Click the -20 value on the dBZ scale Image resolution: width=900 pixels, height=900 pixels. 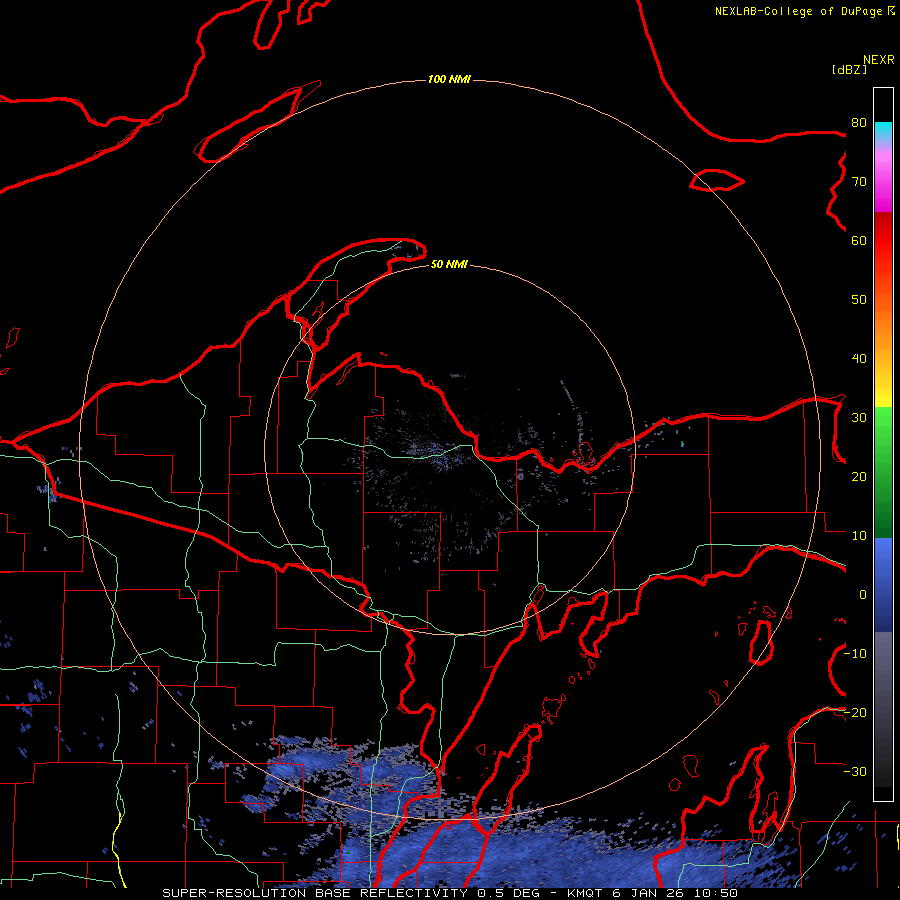point(856,713)
